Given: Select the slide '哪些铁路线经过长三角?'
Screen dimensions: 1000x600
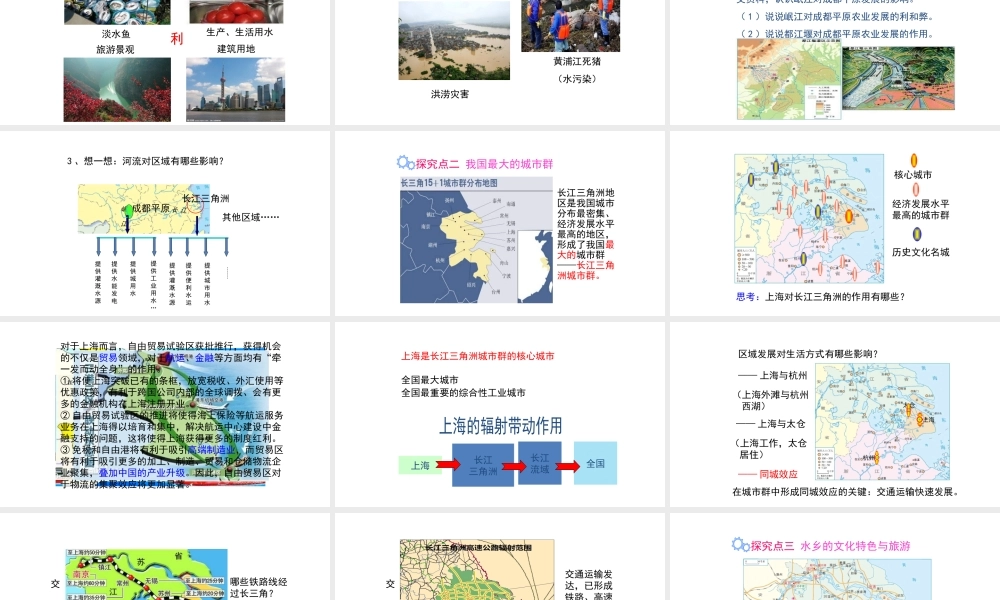Looking at the screenshot, I should (165, 557).
